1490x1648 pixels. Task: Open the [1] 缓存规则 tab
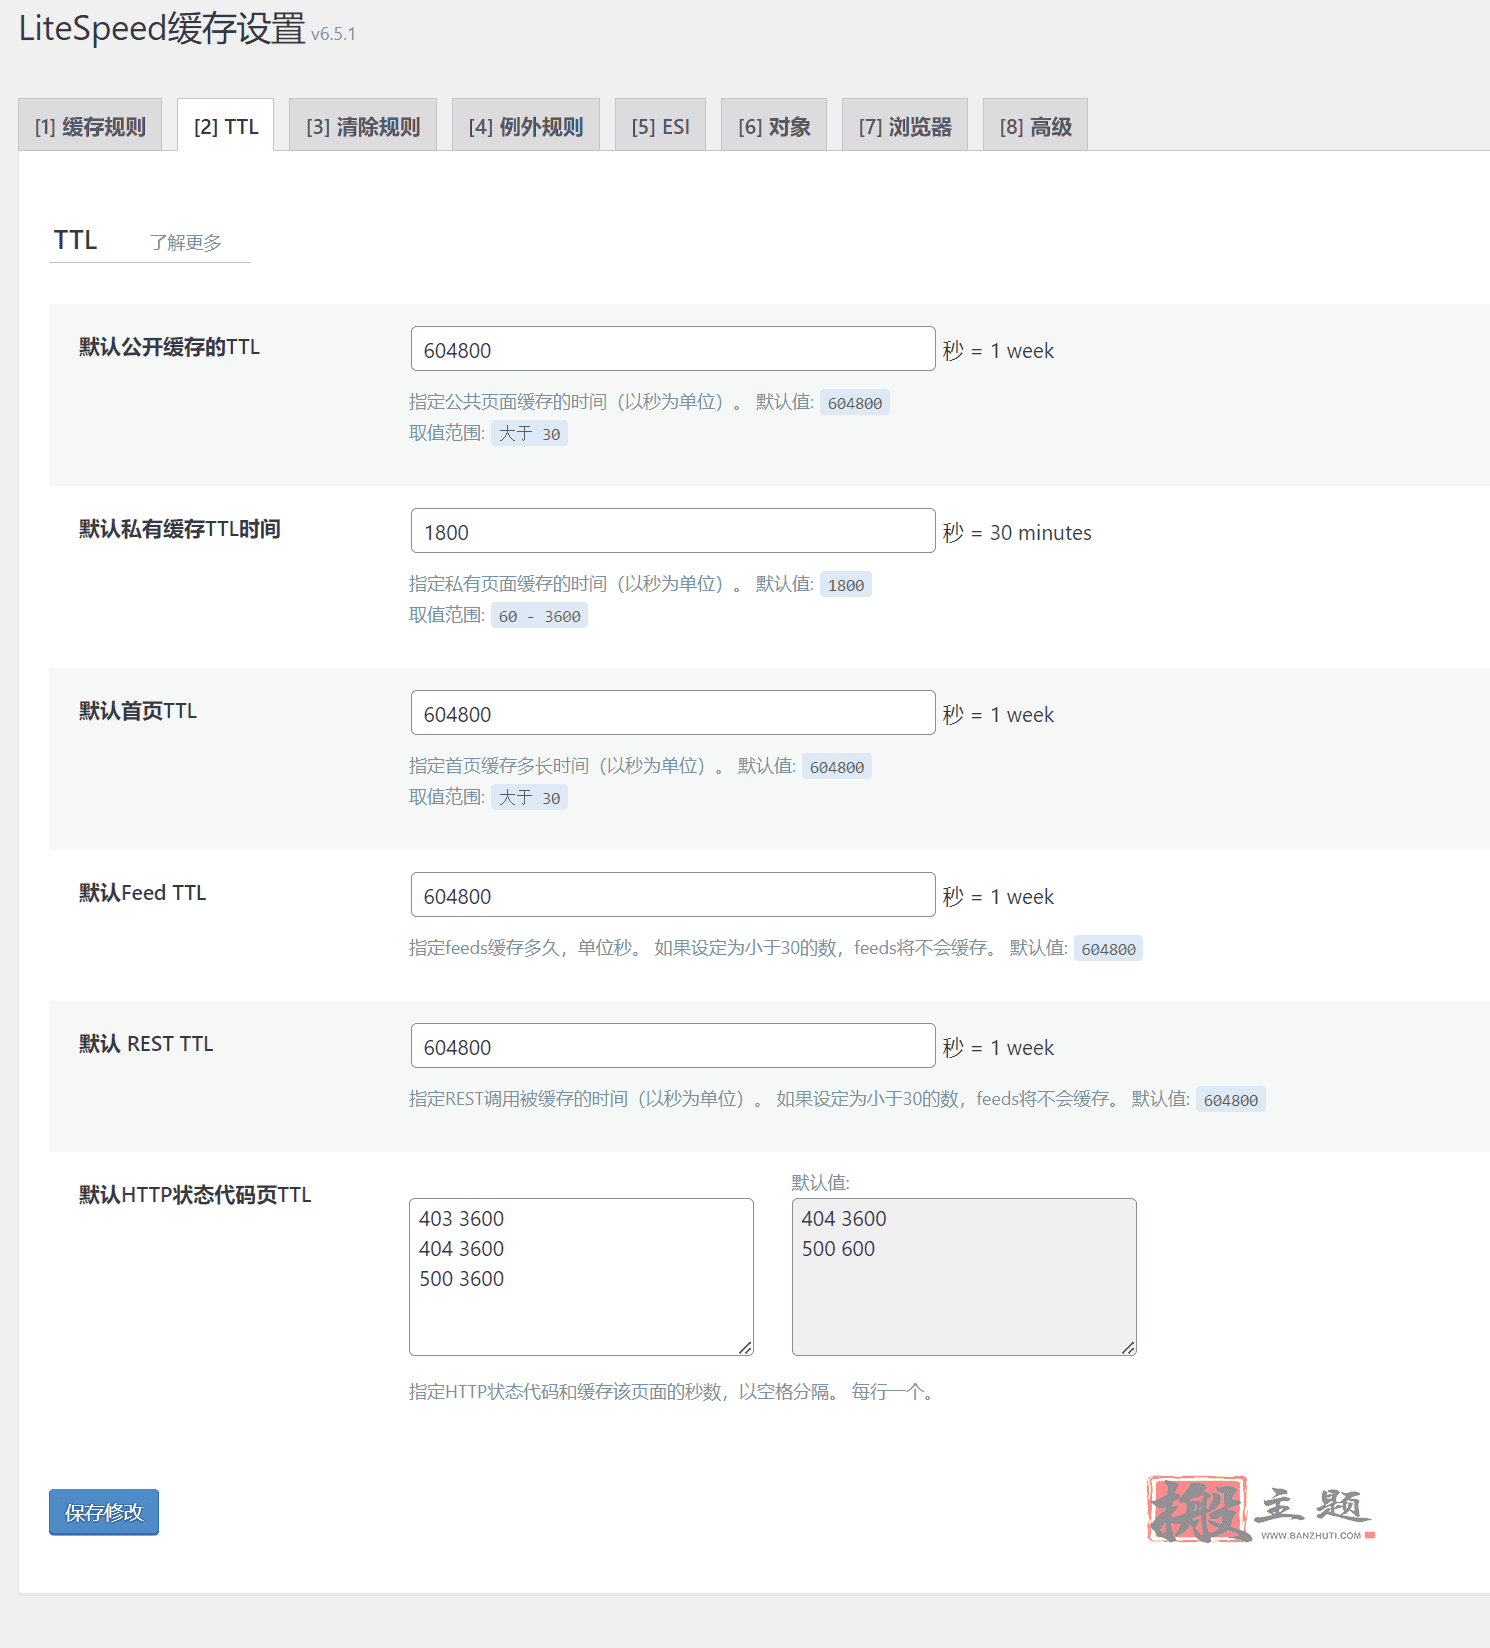pos(90,126)
